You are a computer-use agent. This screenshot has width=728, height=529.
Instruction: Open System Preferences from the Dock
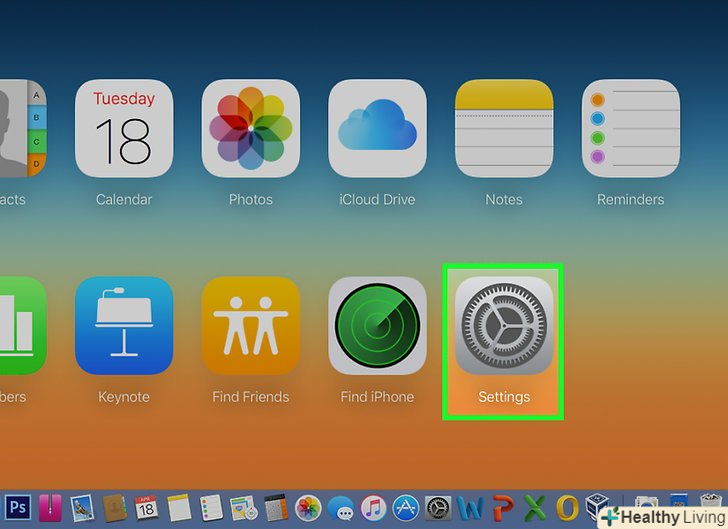tap(438, 508)
